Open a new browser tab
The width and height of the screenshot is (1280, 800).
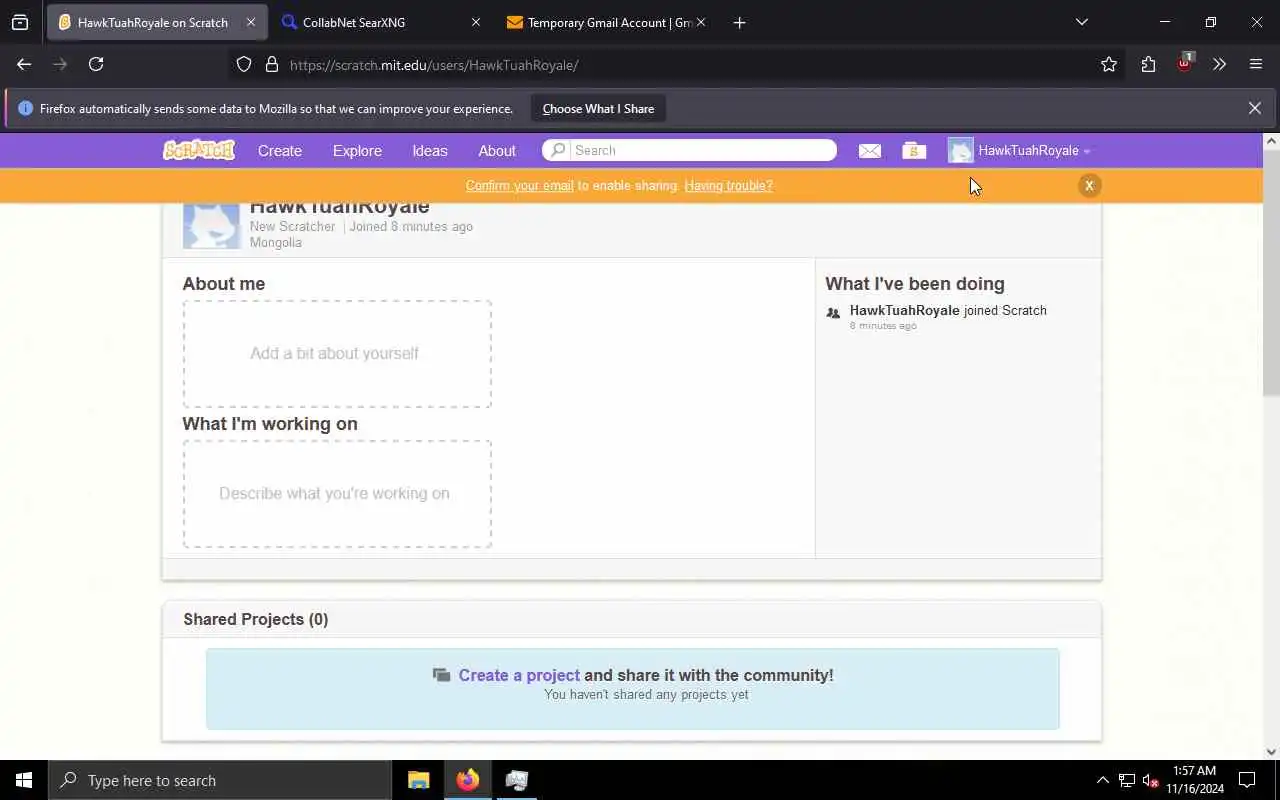pyautogui.click(x=739, y=22)
